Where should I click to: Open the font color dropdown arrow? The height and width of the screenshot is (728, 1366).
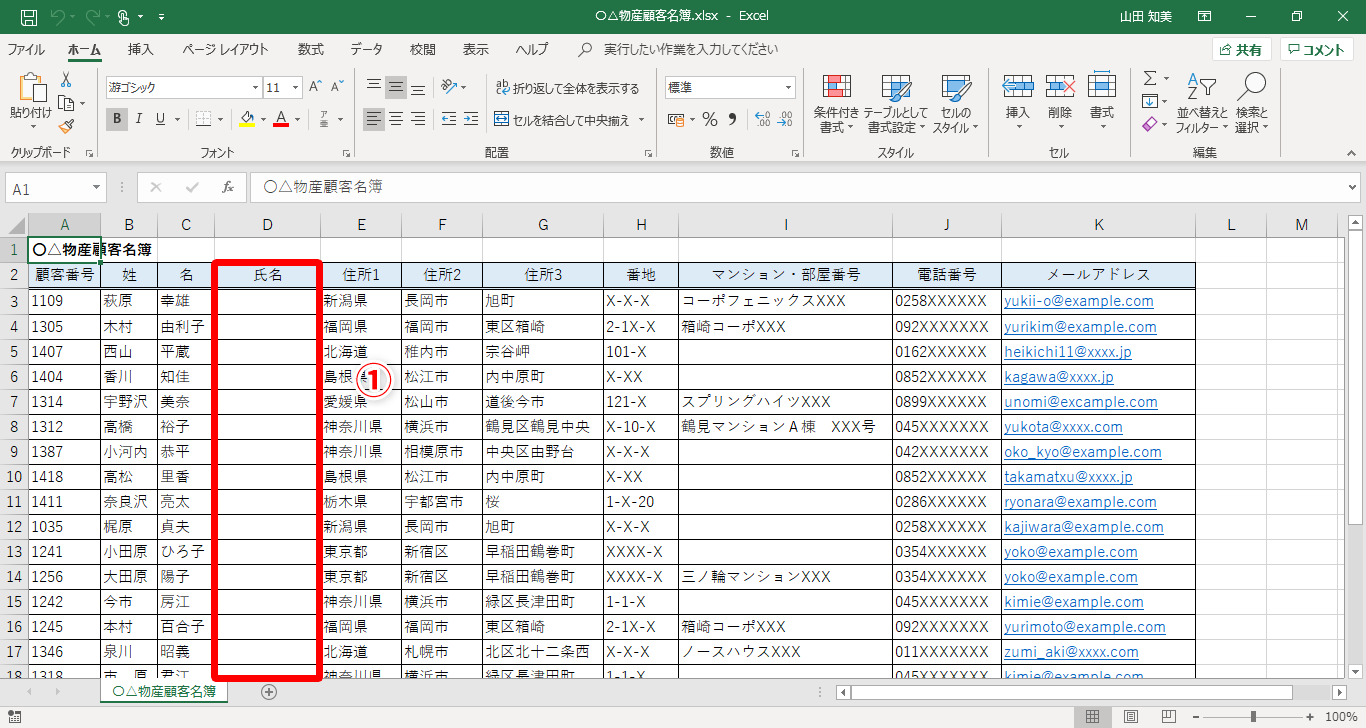point(297,119)
